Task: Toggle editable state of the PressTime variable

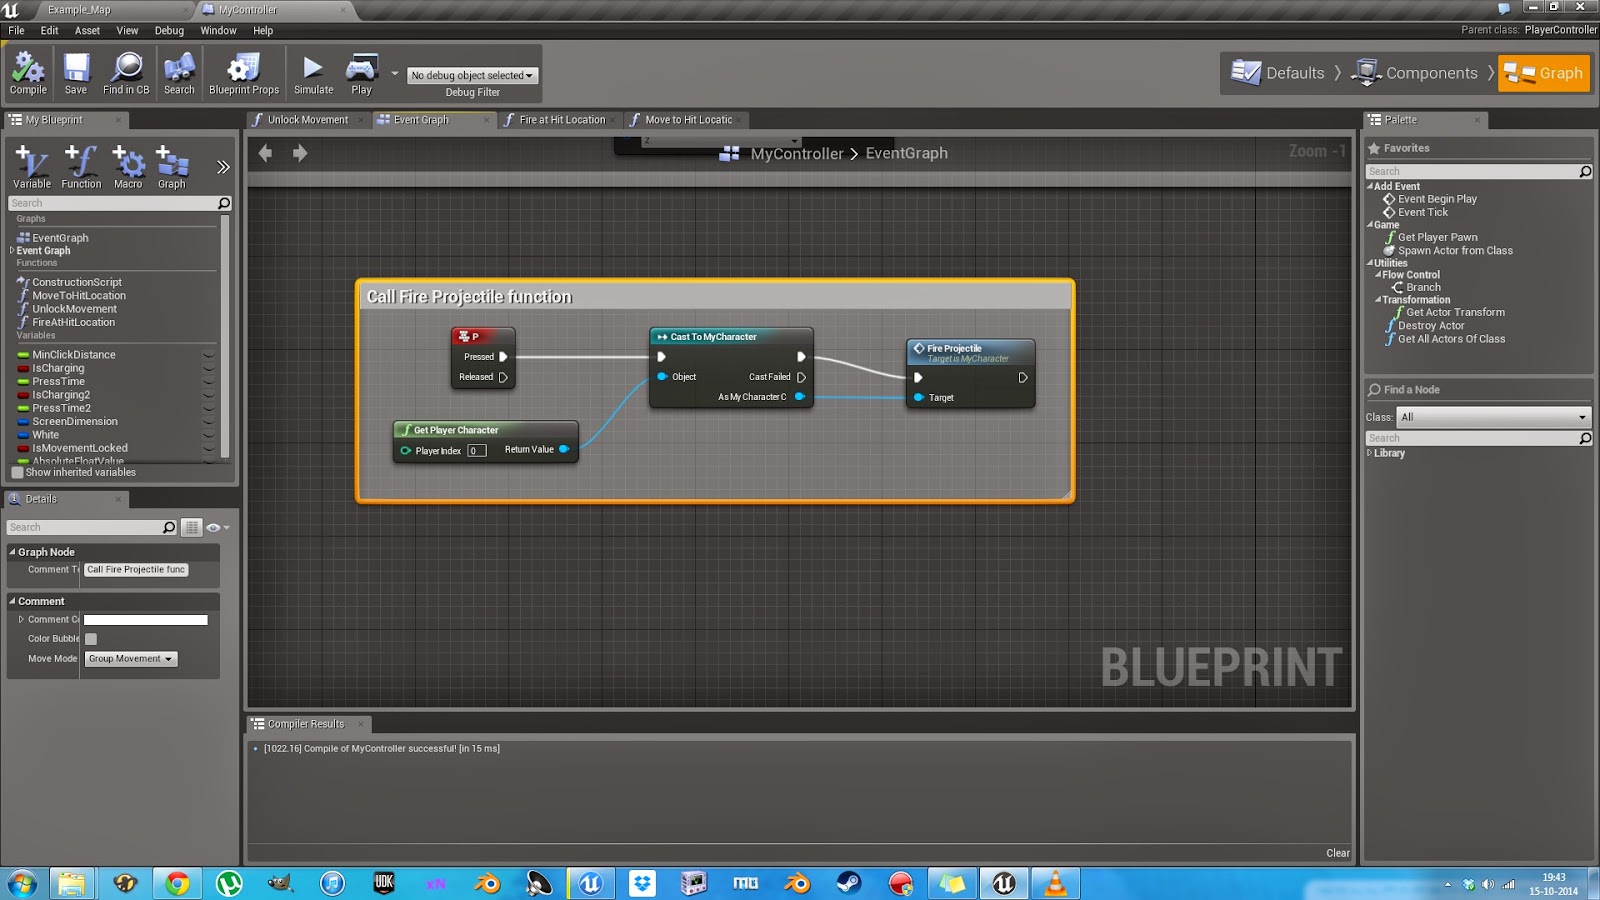Action: coord(207,381)
